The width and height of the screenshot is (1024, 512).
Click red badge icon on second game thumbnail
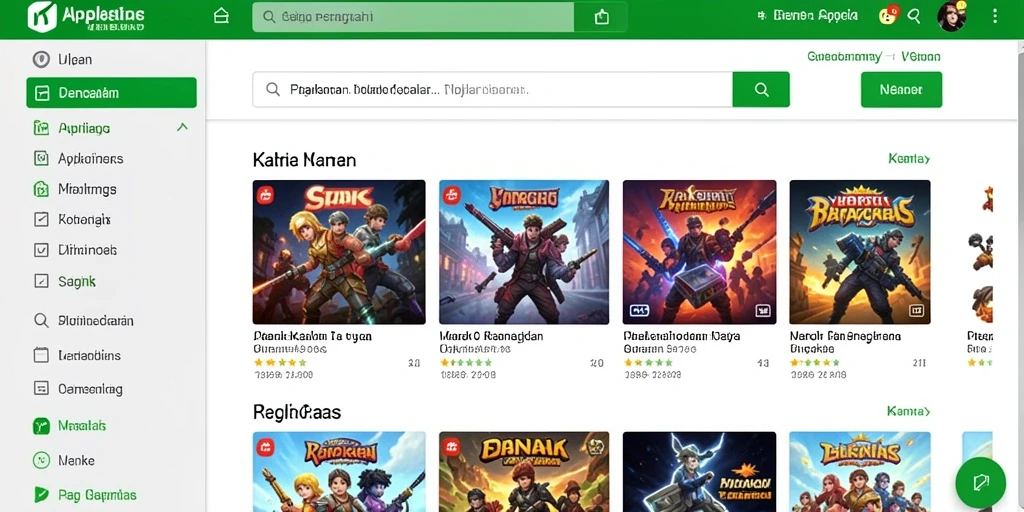pos(452,195)
